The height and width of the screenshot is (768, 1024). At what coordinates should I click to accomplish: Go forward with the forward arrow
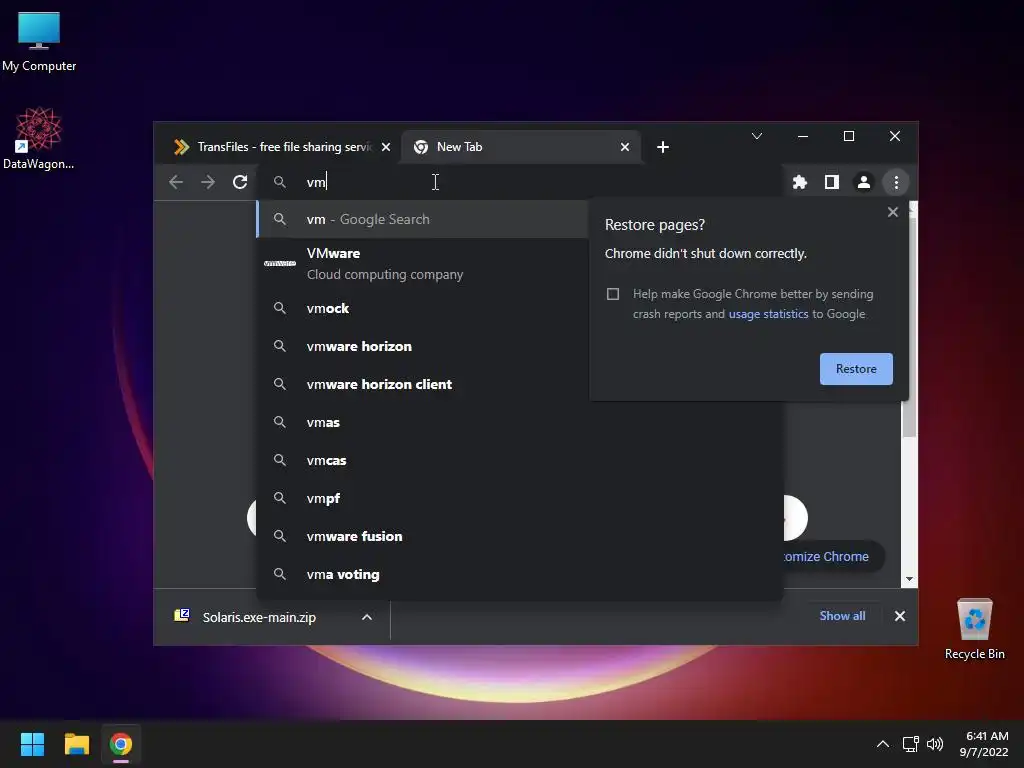pyautogui.click(x=208, y=182)
